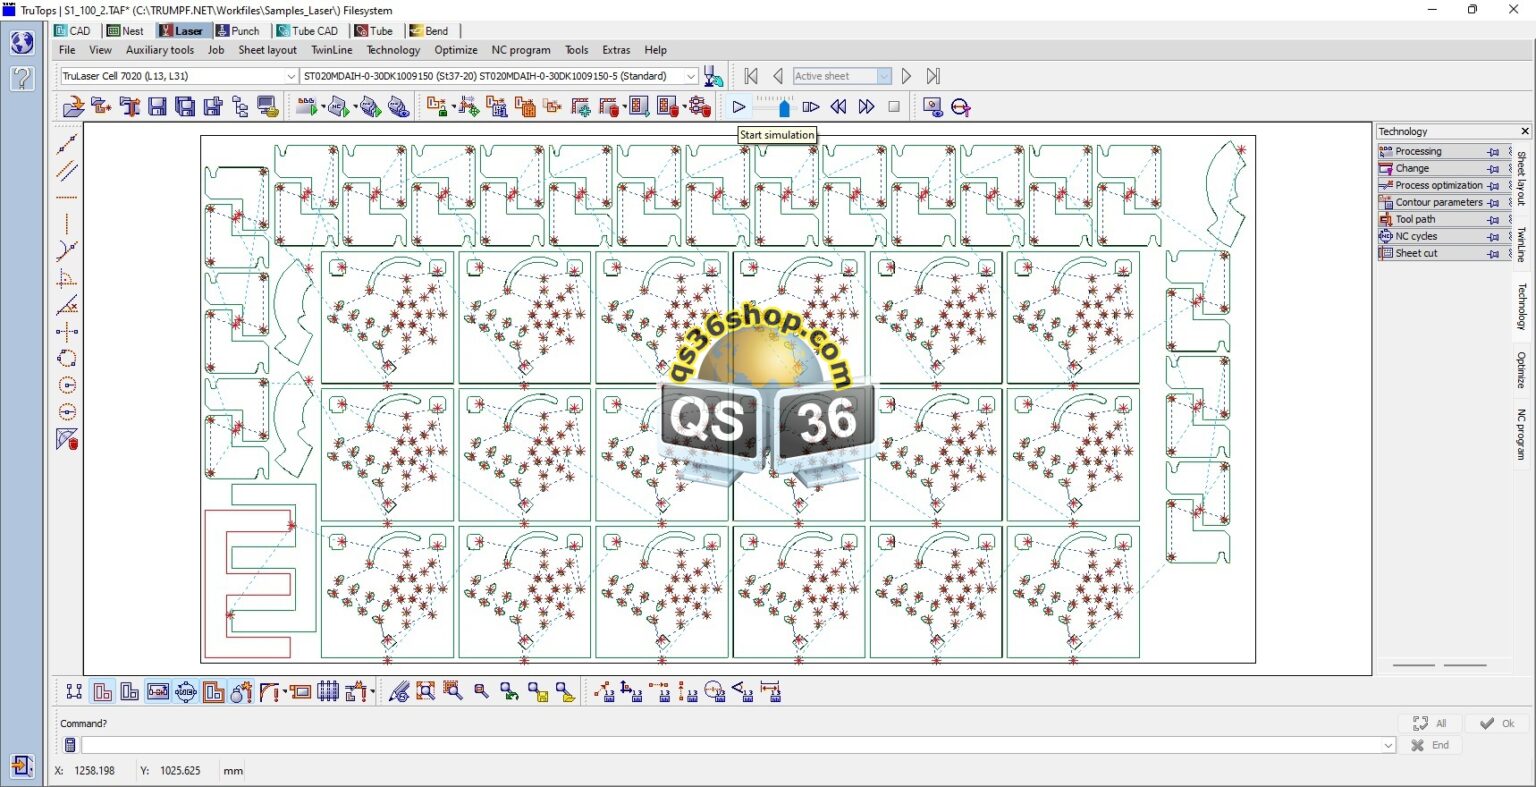Open the TruLaser Cell 7020 machine dropdown
This screenshot has height=787, width=1536.
pos(291,76)
